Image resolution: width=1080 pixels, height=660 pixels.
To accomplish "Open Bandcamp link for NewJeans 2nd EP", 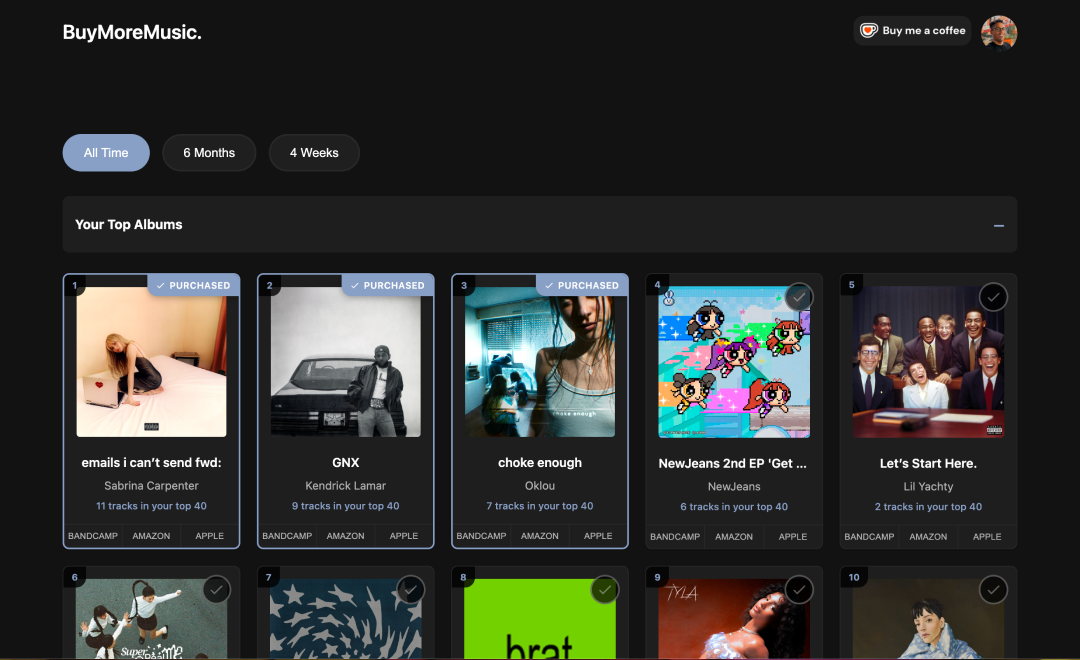I will point(675,536).
